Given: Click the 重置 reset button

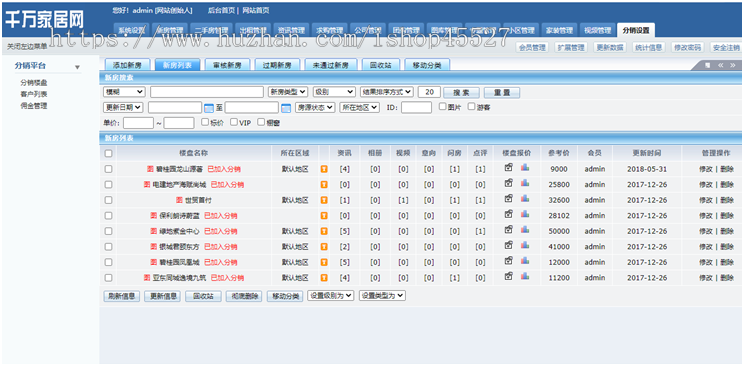Looking at the screenshot, I should pos(502,93).
